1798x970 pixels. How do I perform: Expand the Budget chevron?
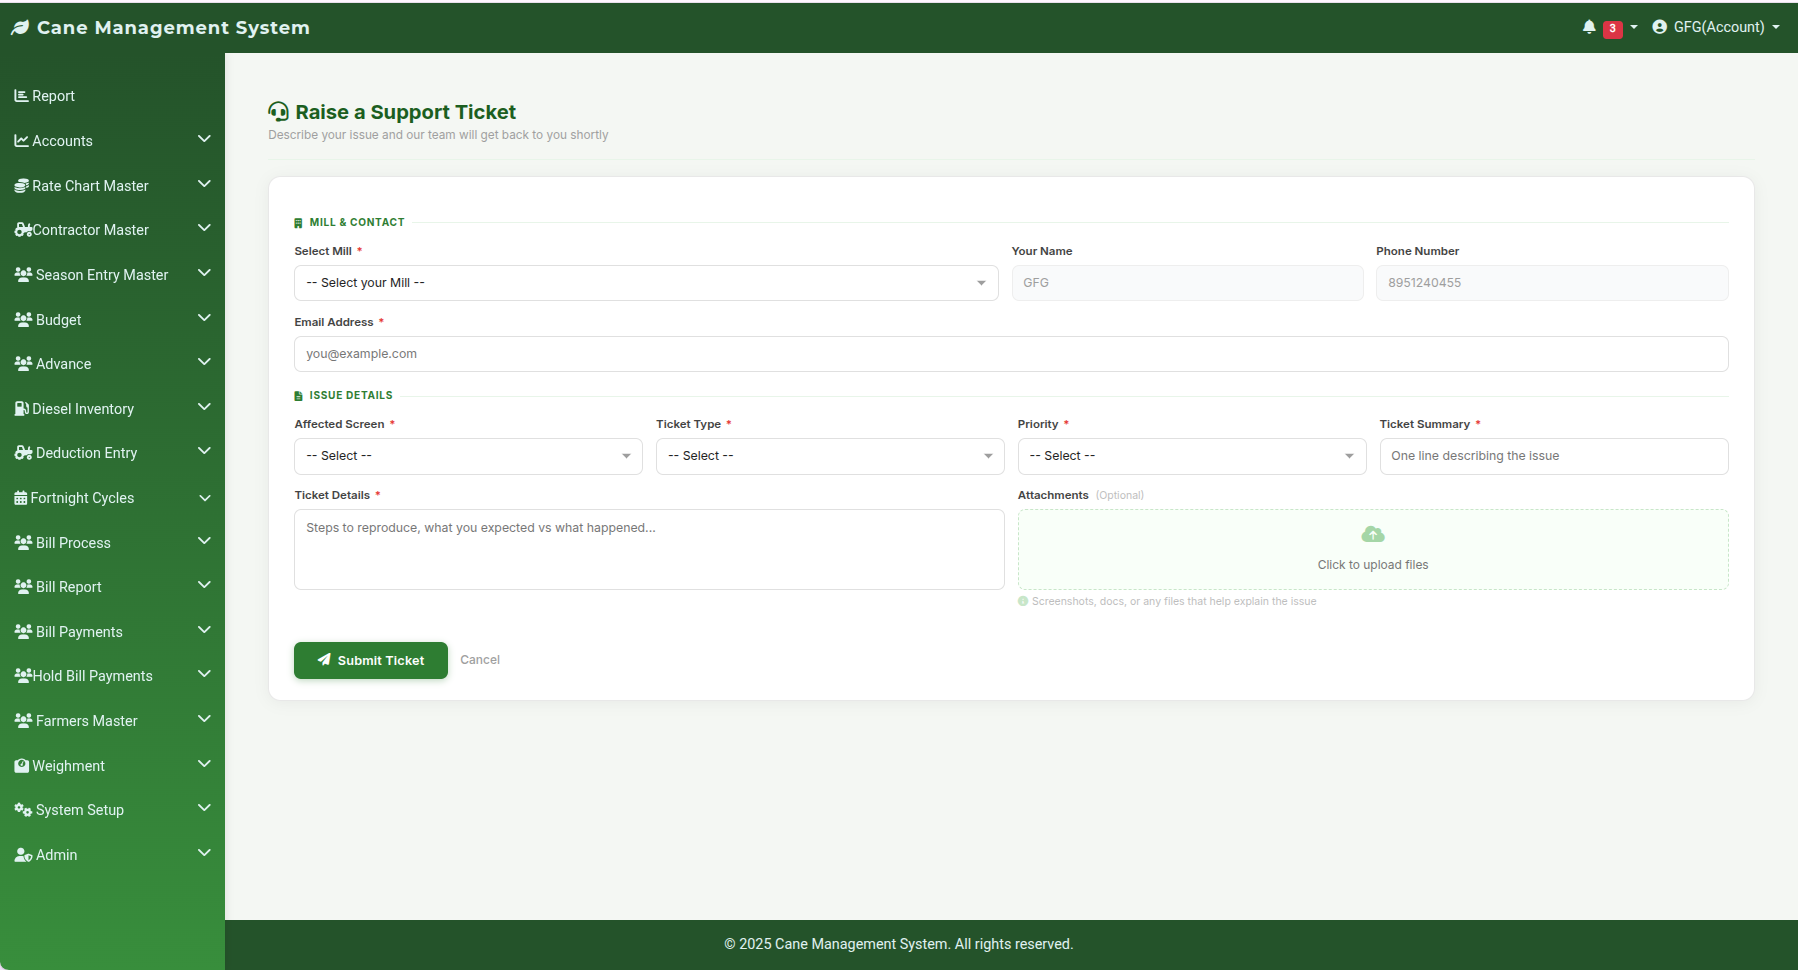[x=204, y=318]
